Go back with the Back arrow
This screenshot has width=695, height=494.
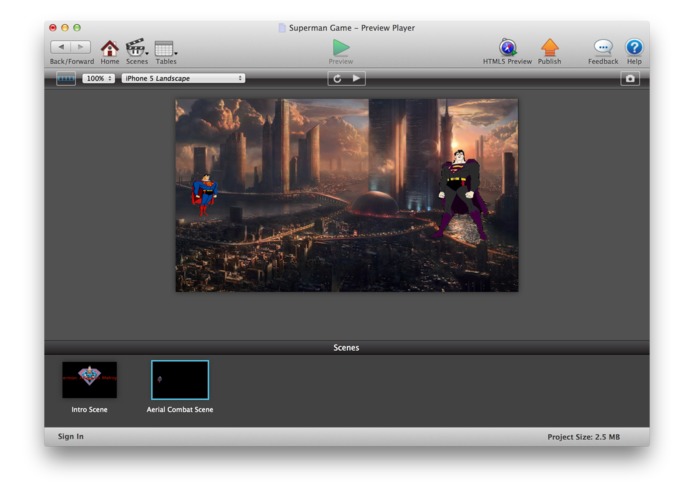point(61,47)
